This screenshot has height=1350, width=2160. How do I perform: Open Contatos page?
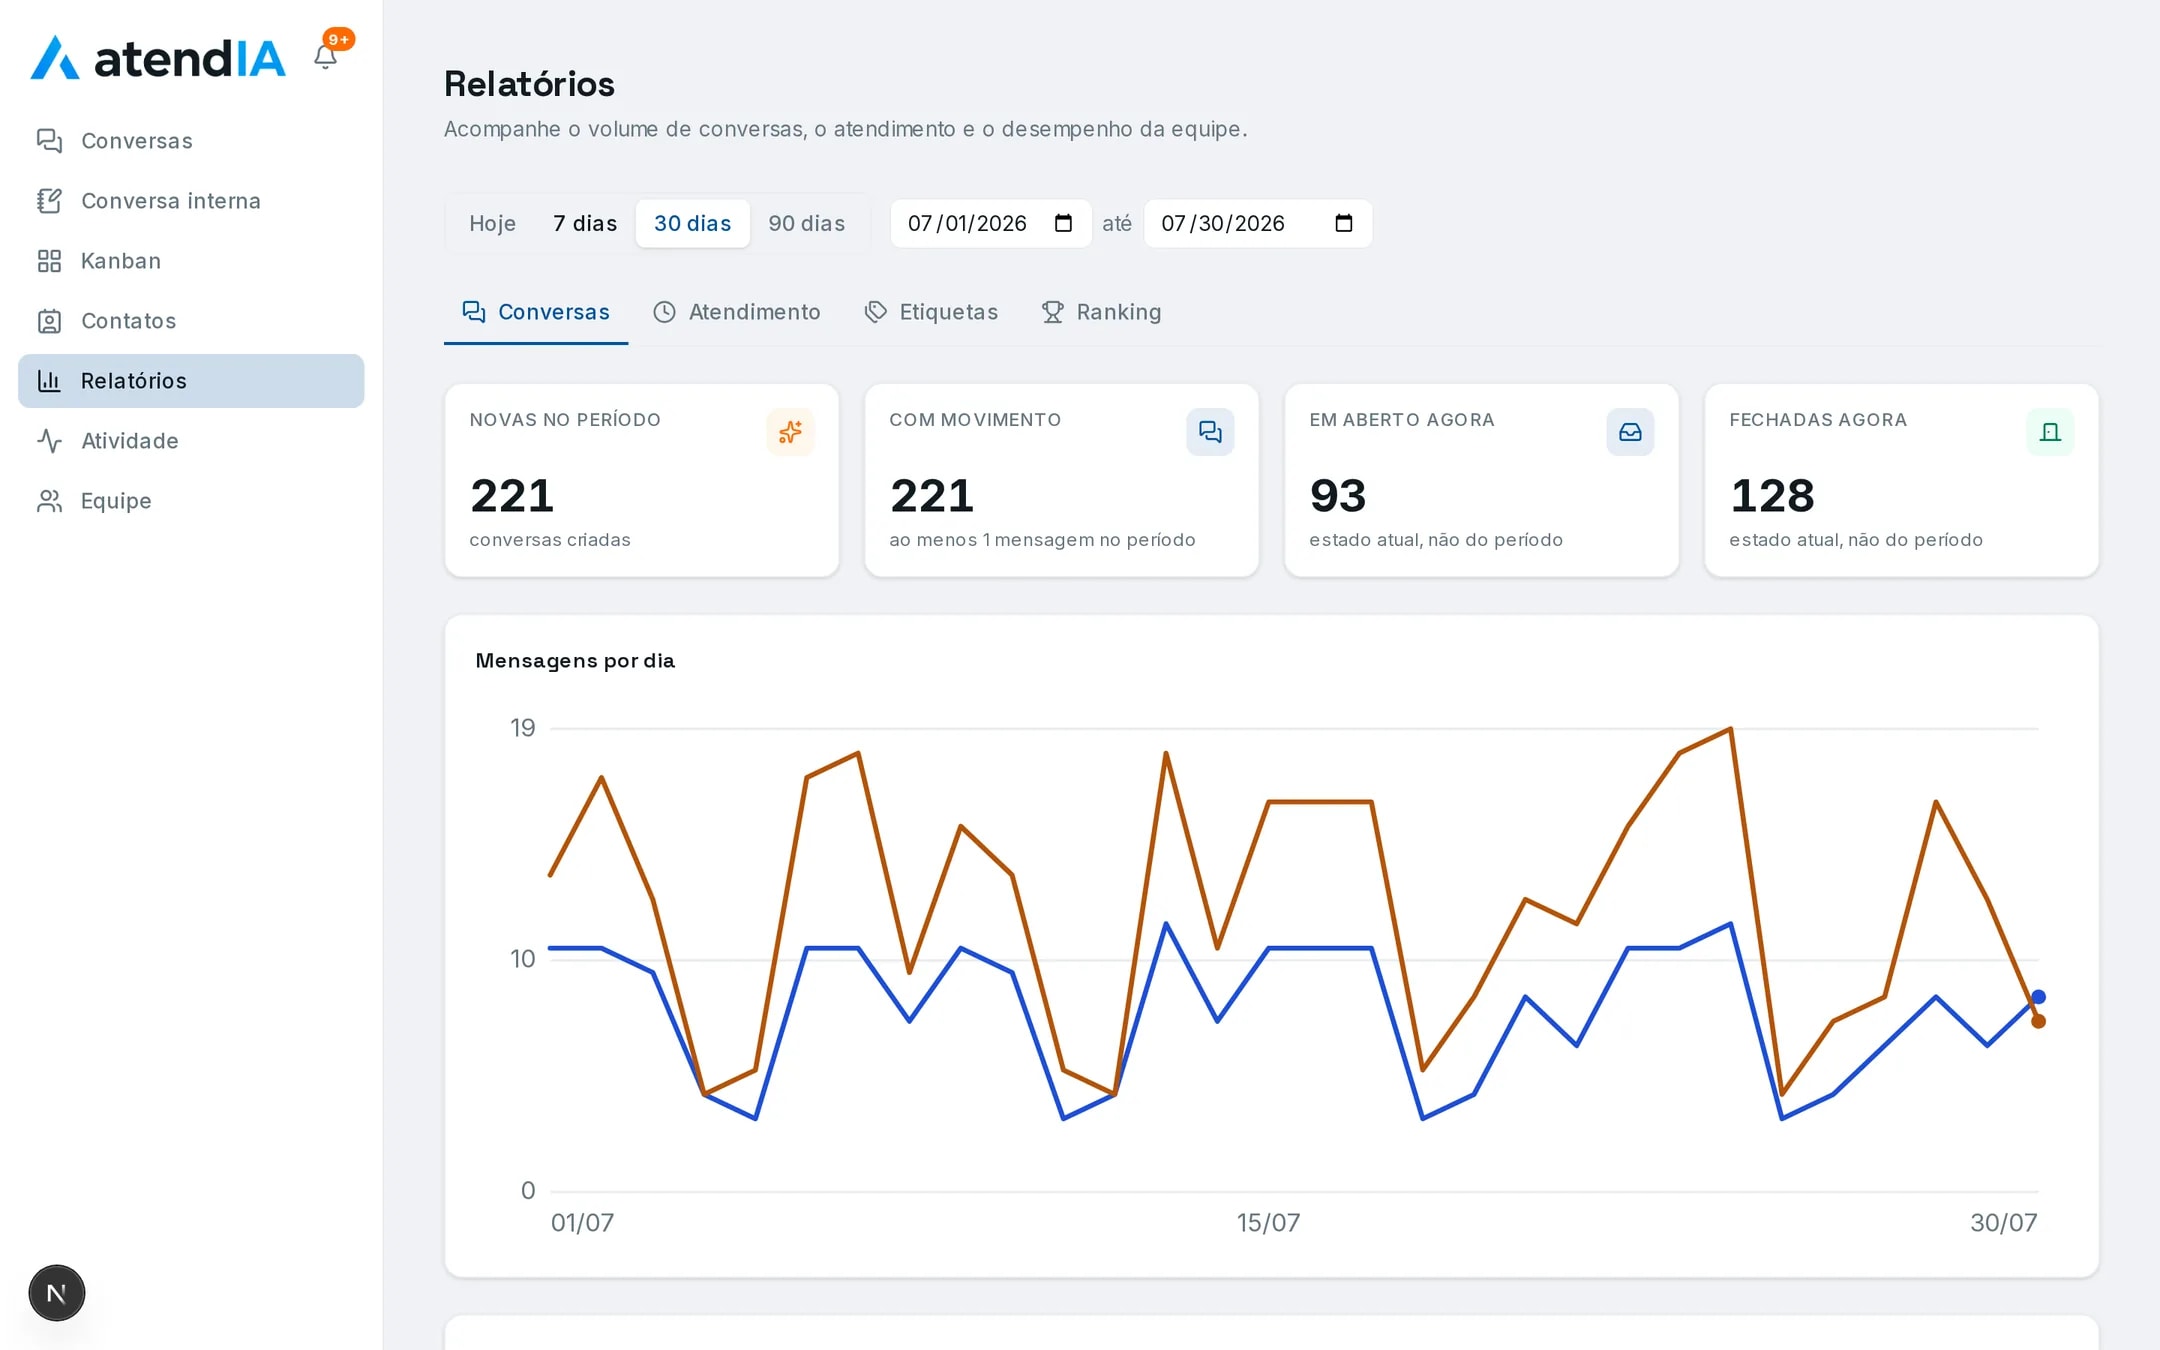pos(191,321)
